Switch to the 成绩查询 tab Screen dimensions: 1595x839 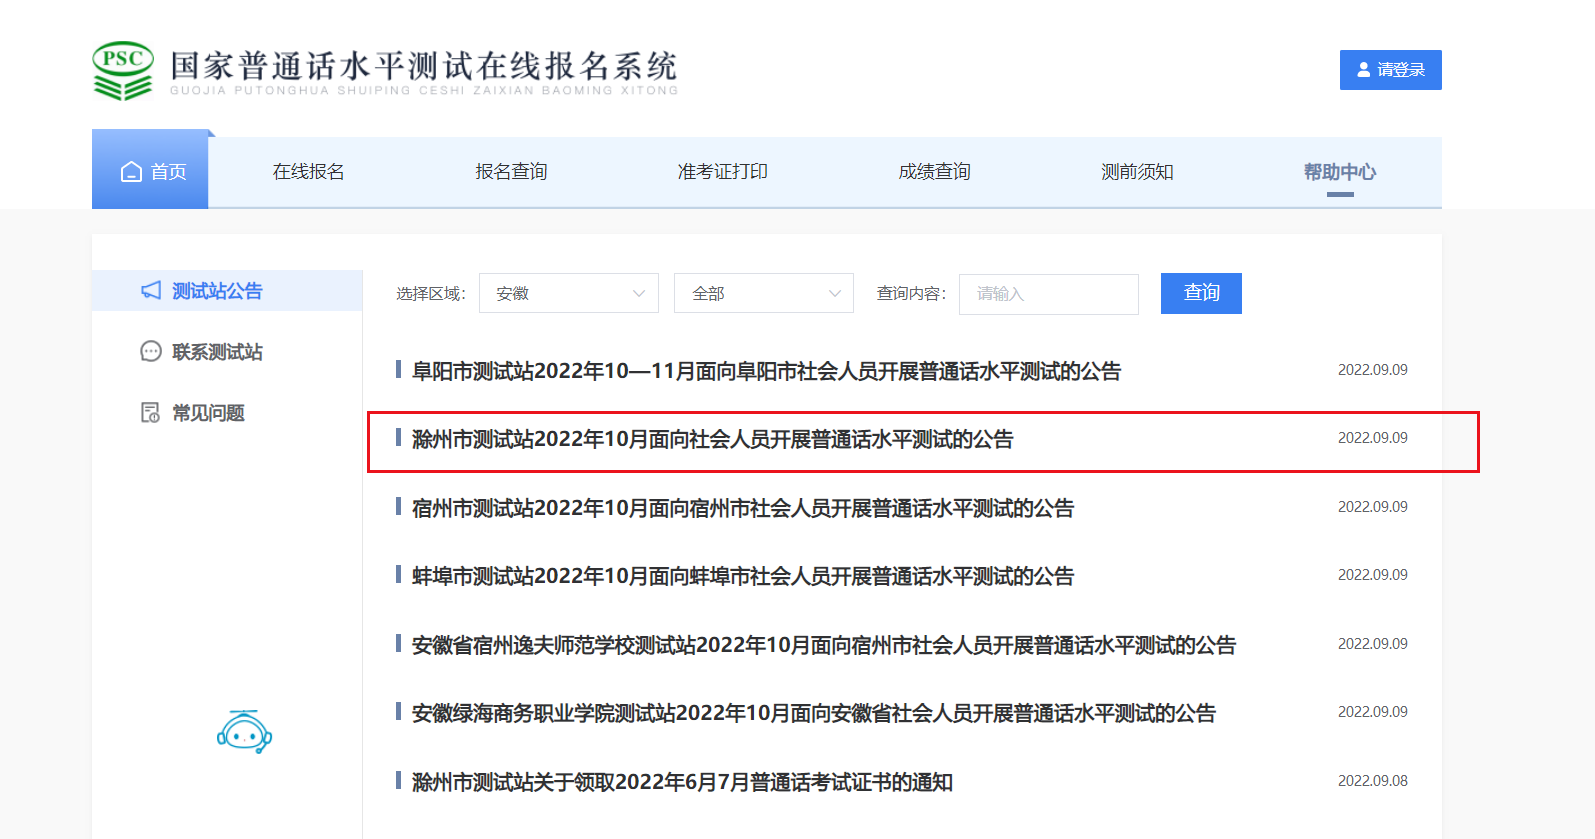pyautogui.click(x=934, y=172)
